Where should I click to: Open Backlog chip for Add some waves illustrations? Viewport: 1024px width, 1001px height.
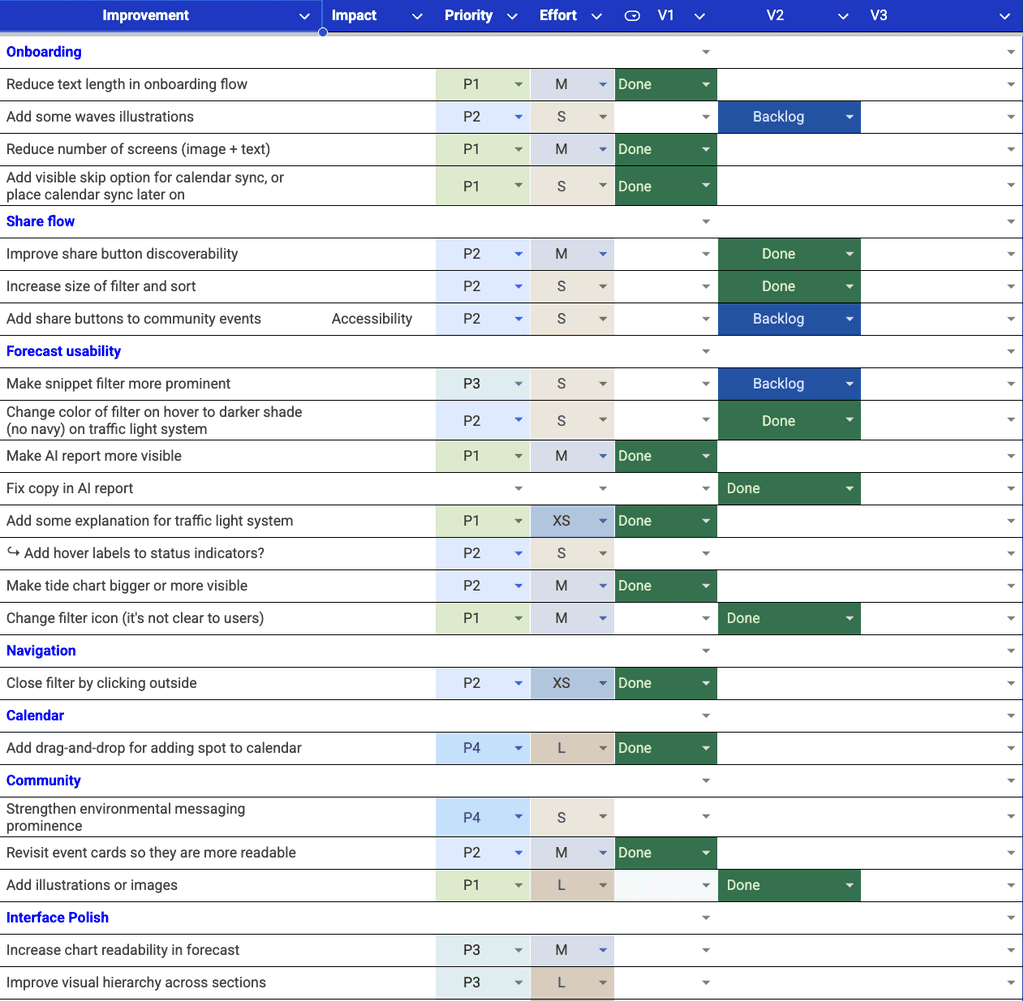tap(789, 117)
